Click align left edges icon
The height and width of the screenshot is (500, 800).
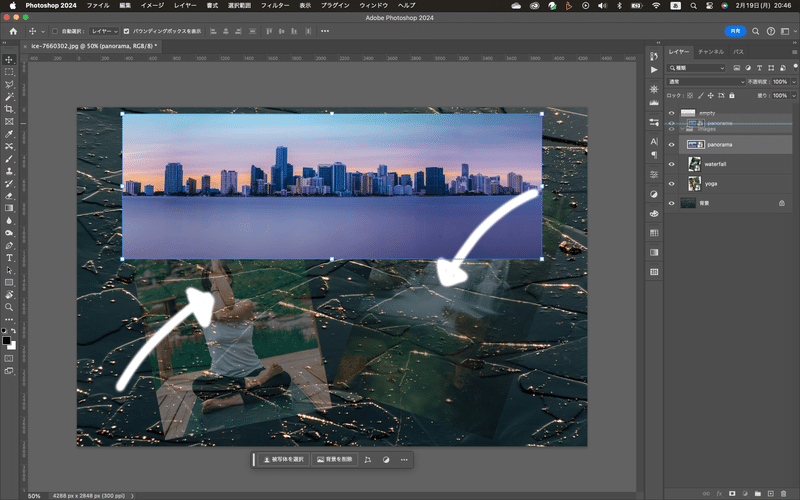point(213,31)
